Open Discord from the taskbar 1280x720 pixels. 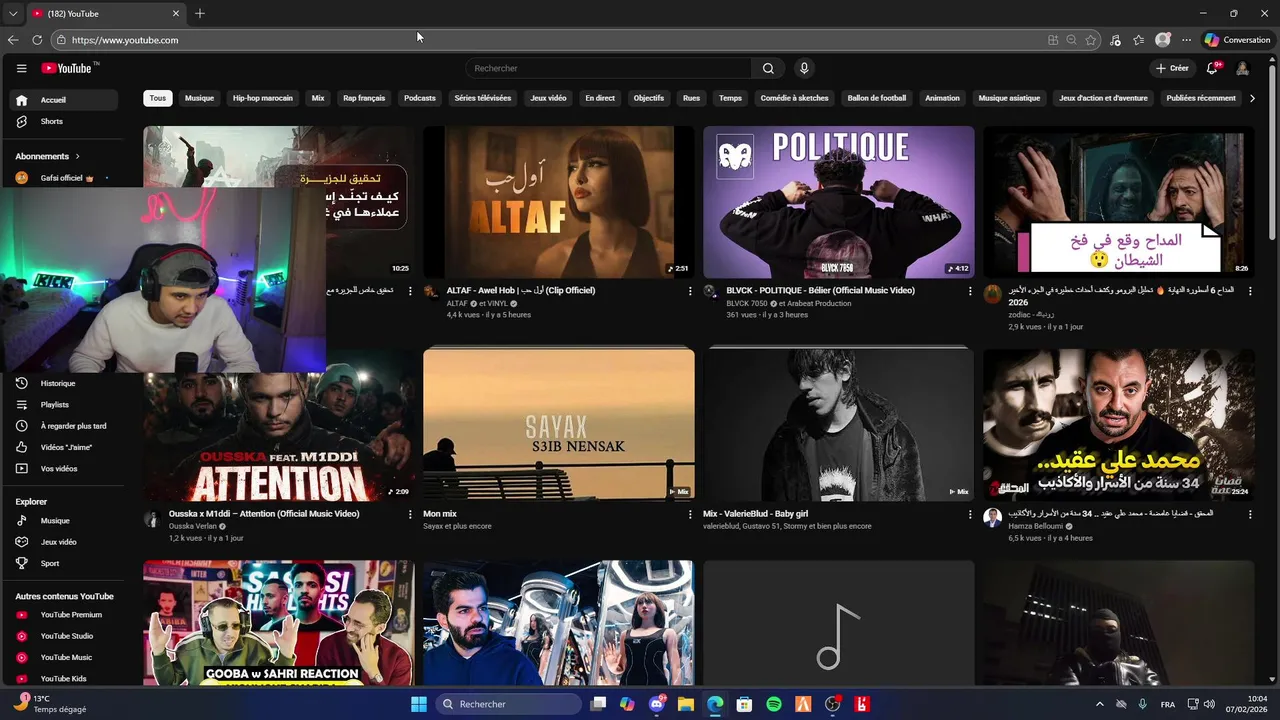click(657, 704)
